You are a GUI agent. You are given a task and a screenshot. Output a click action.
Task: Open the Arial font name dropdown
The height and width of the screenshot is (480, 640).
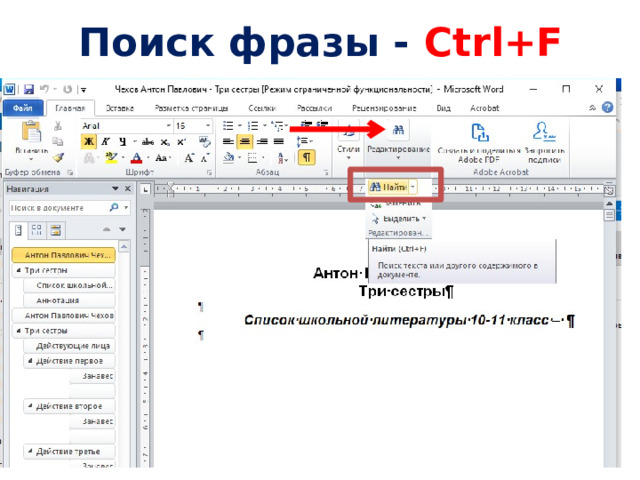tap(168, 126)
